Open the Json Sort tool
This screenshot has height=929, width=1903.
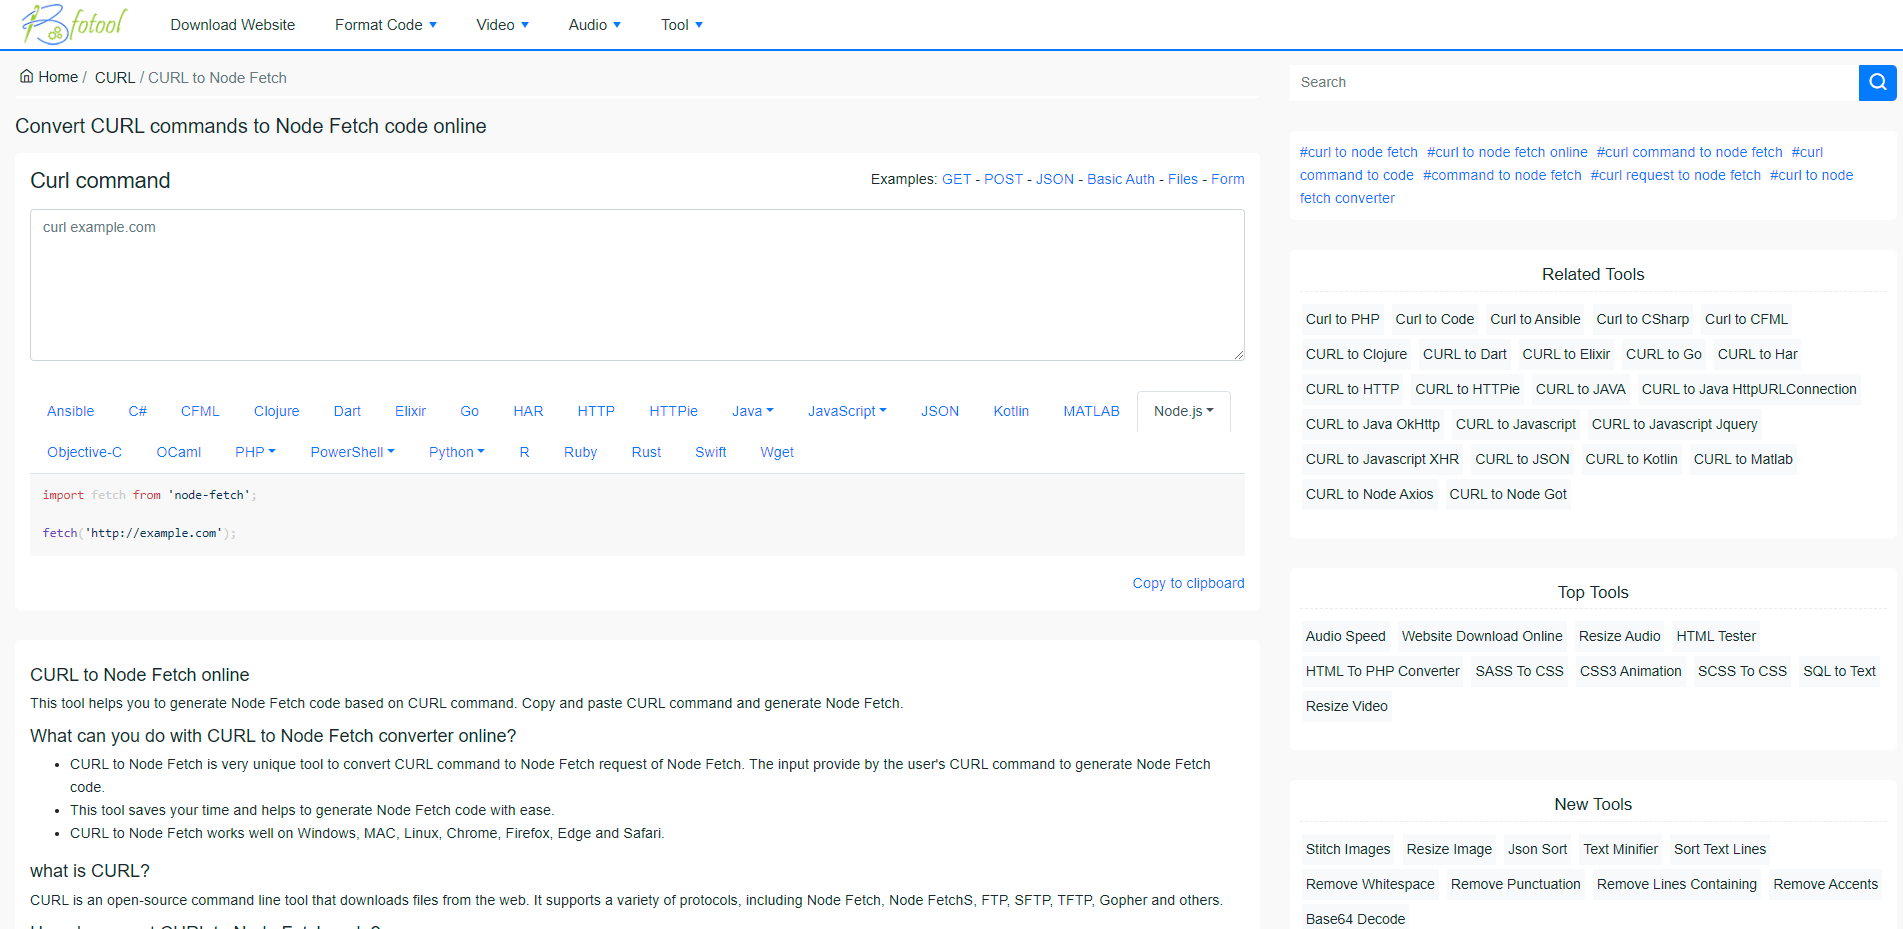[1537, 849]
